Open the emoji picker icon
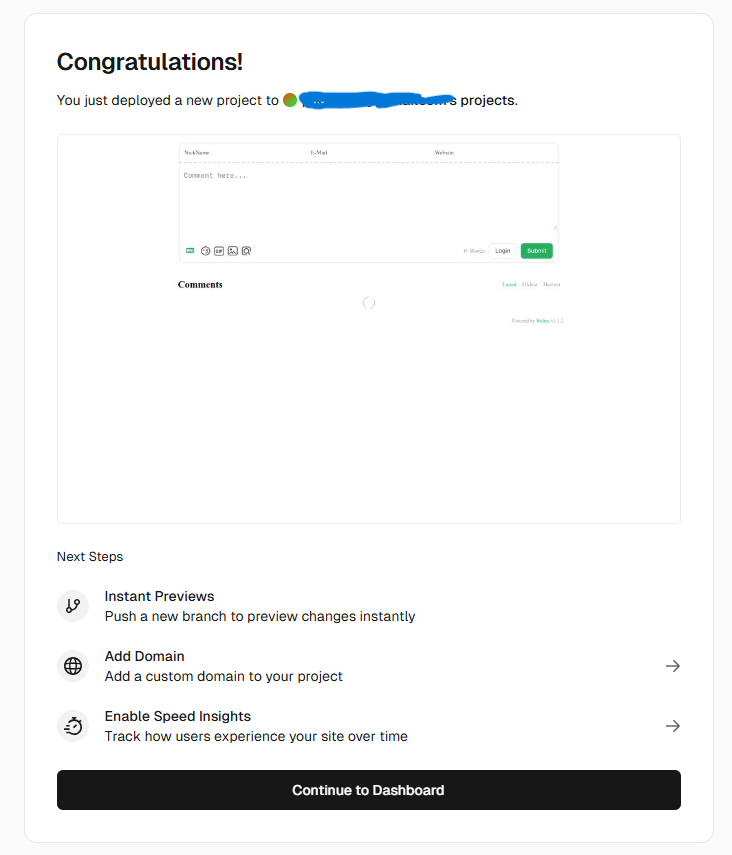 pos(206,251)
